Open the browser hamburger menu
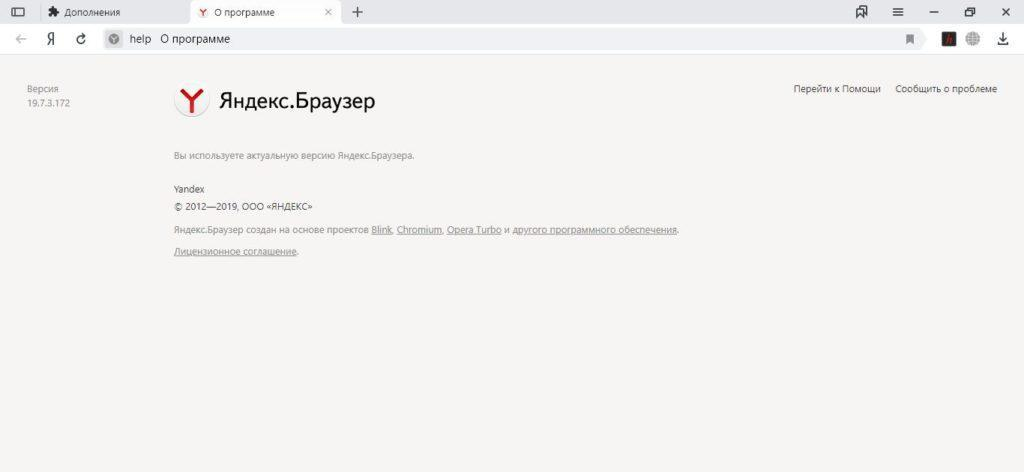The width and height of the screenshot is (1024, 472). pos(898,12)
